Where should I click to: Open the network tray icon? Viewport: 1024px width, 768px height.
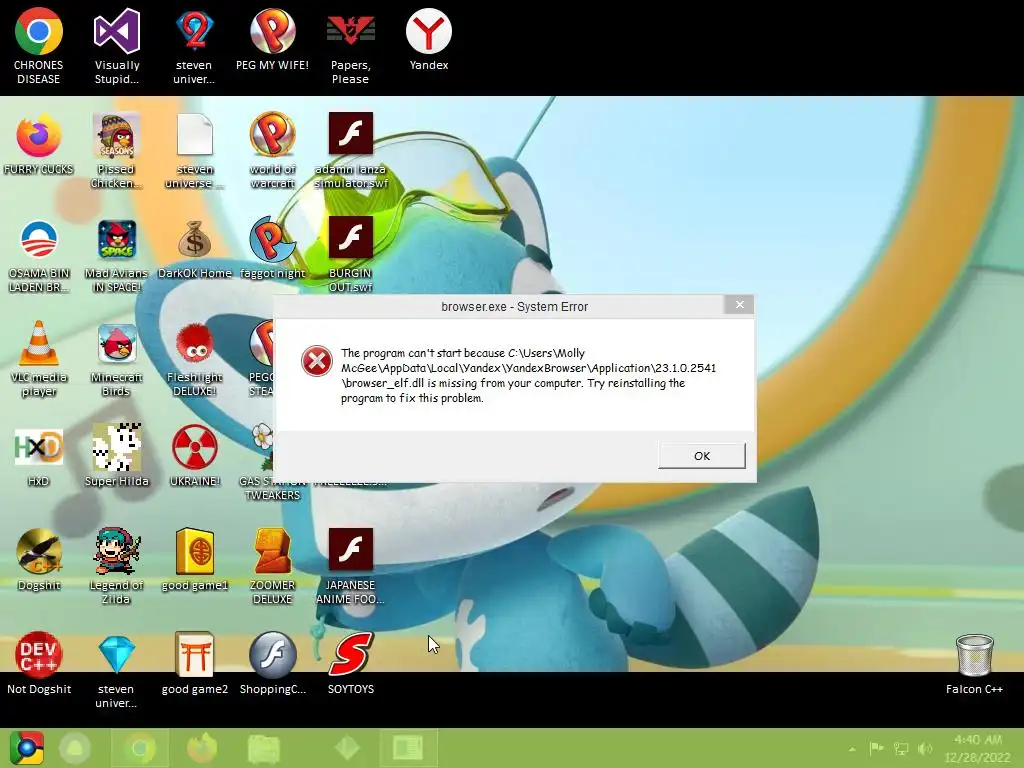click(901, 748)
